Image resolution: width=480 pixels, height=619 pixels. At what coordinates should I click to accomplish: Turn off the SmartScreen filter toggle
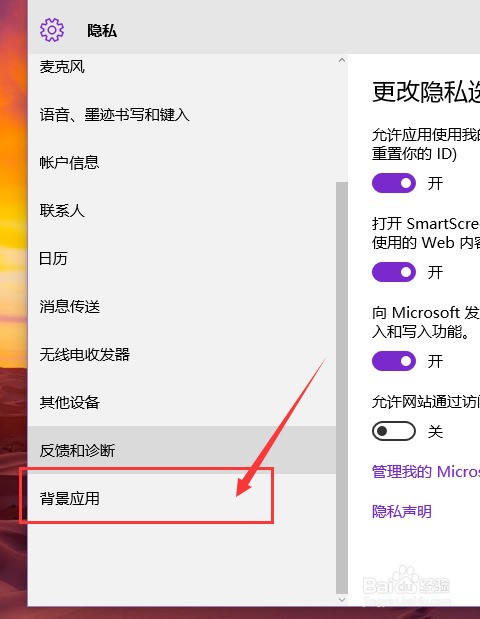[394, 272]
